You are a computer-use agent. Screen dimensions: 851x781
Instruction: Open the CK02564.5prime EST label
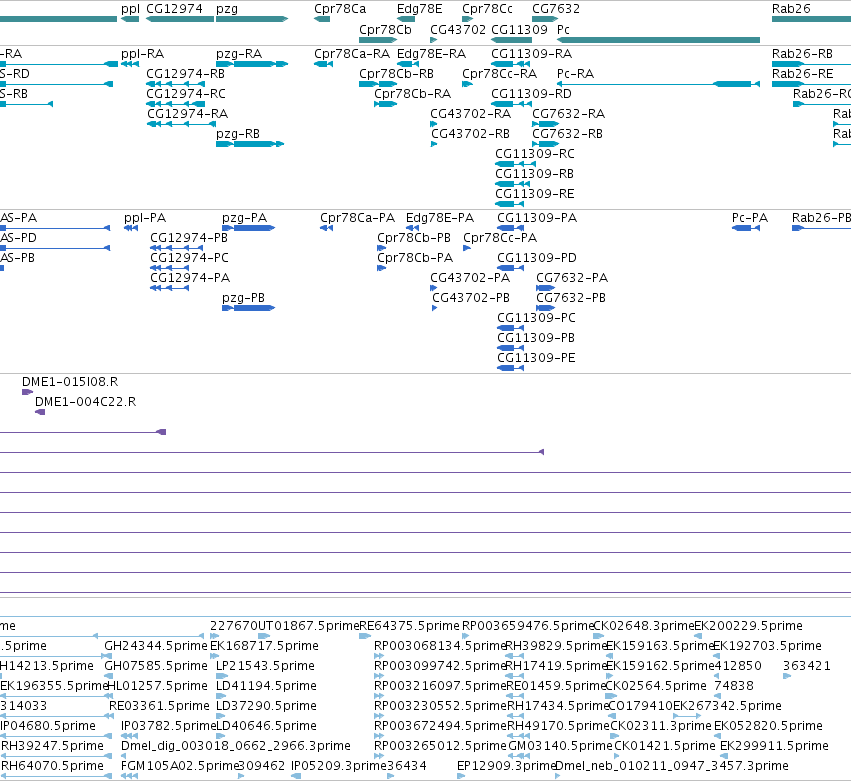point(656,687)
